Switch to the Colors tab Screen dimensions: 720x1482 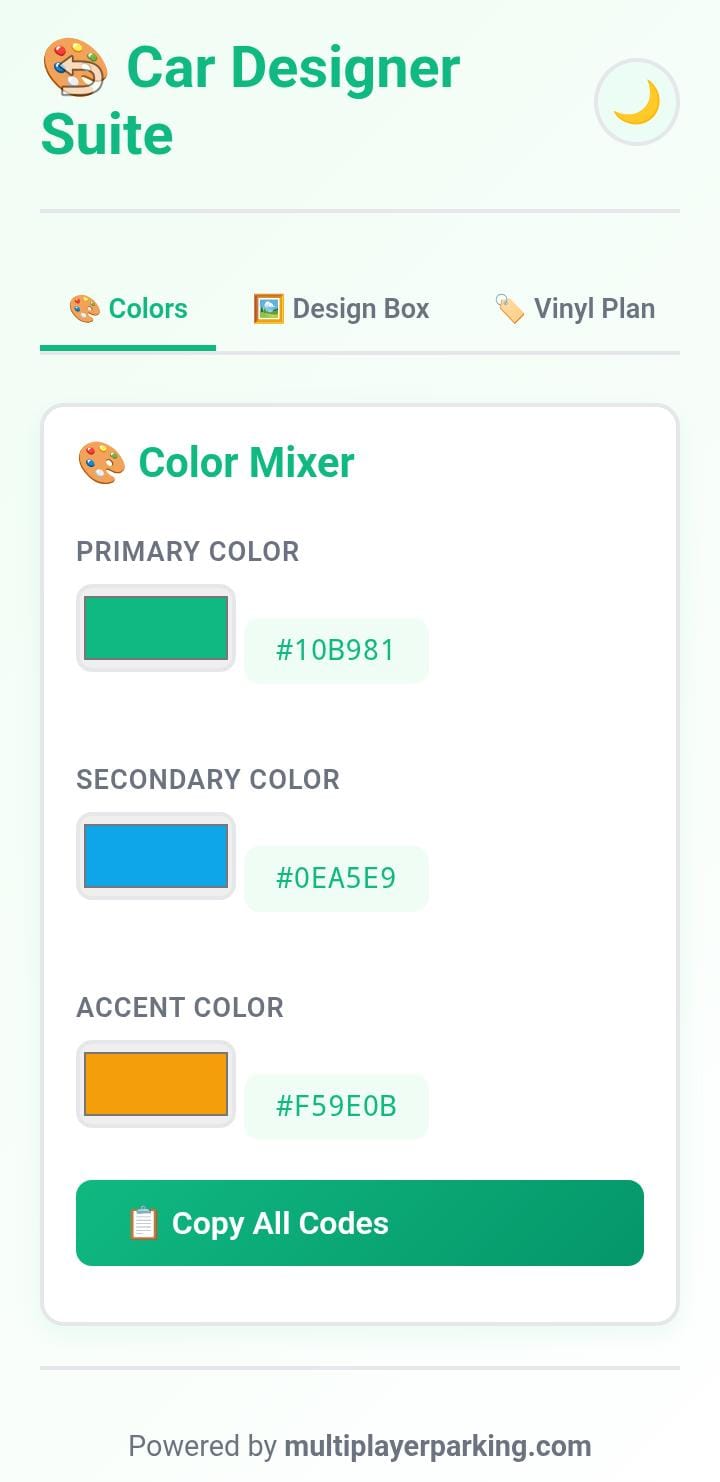tap(128, 309)
